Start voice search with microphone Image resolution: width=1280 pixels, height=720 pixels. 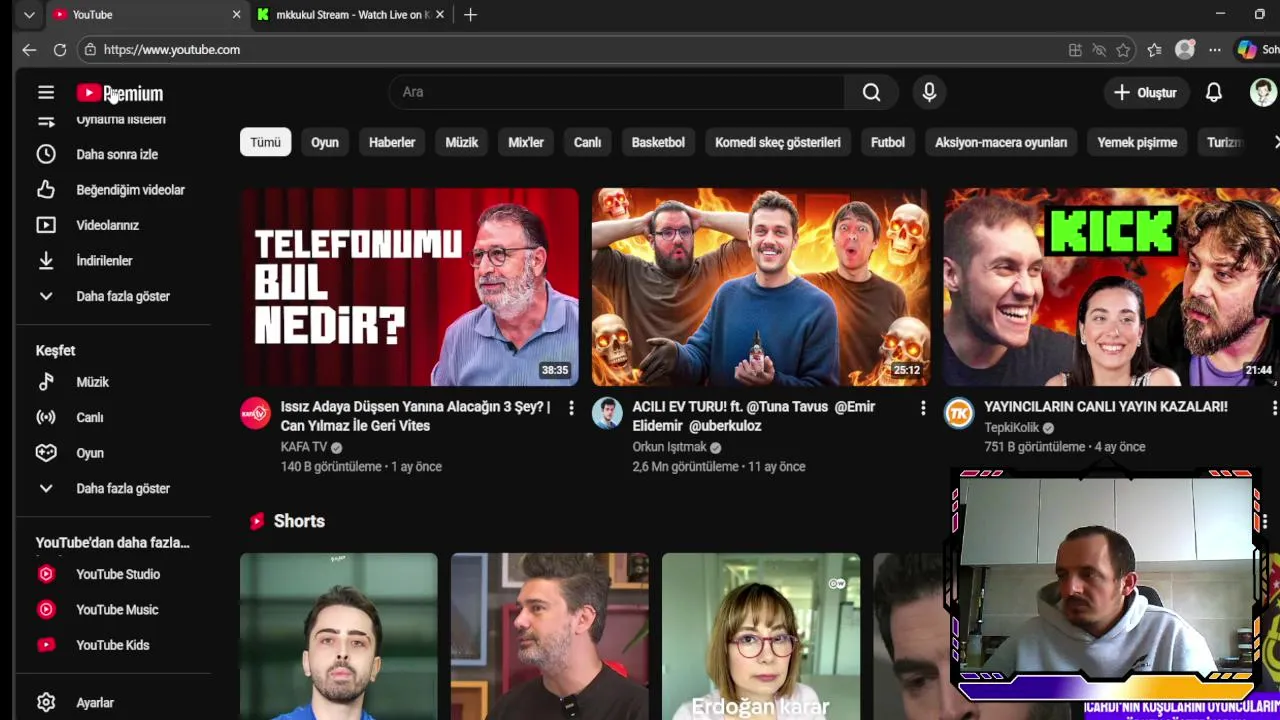click(929, 92)
